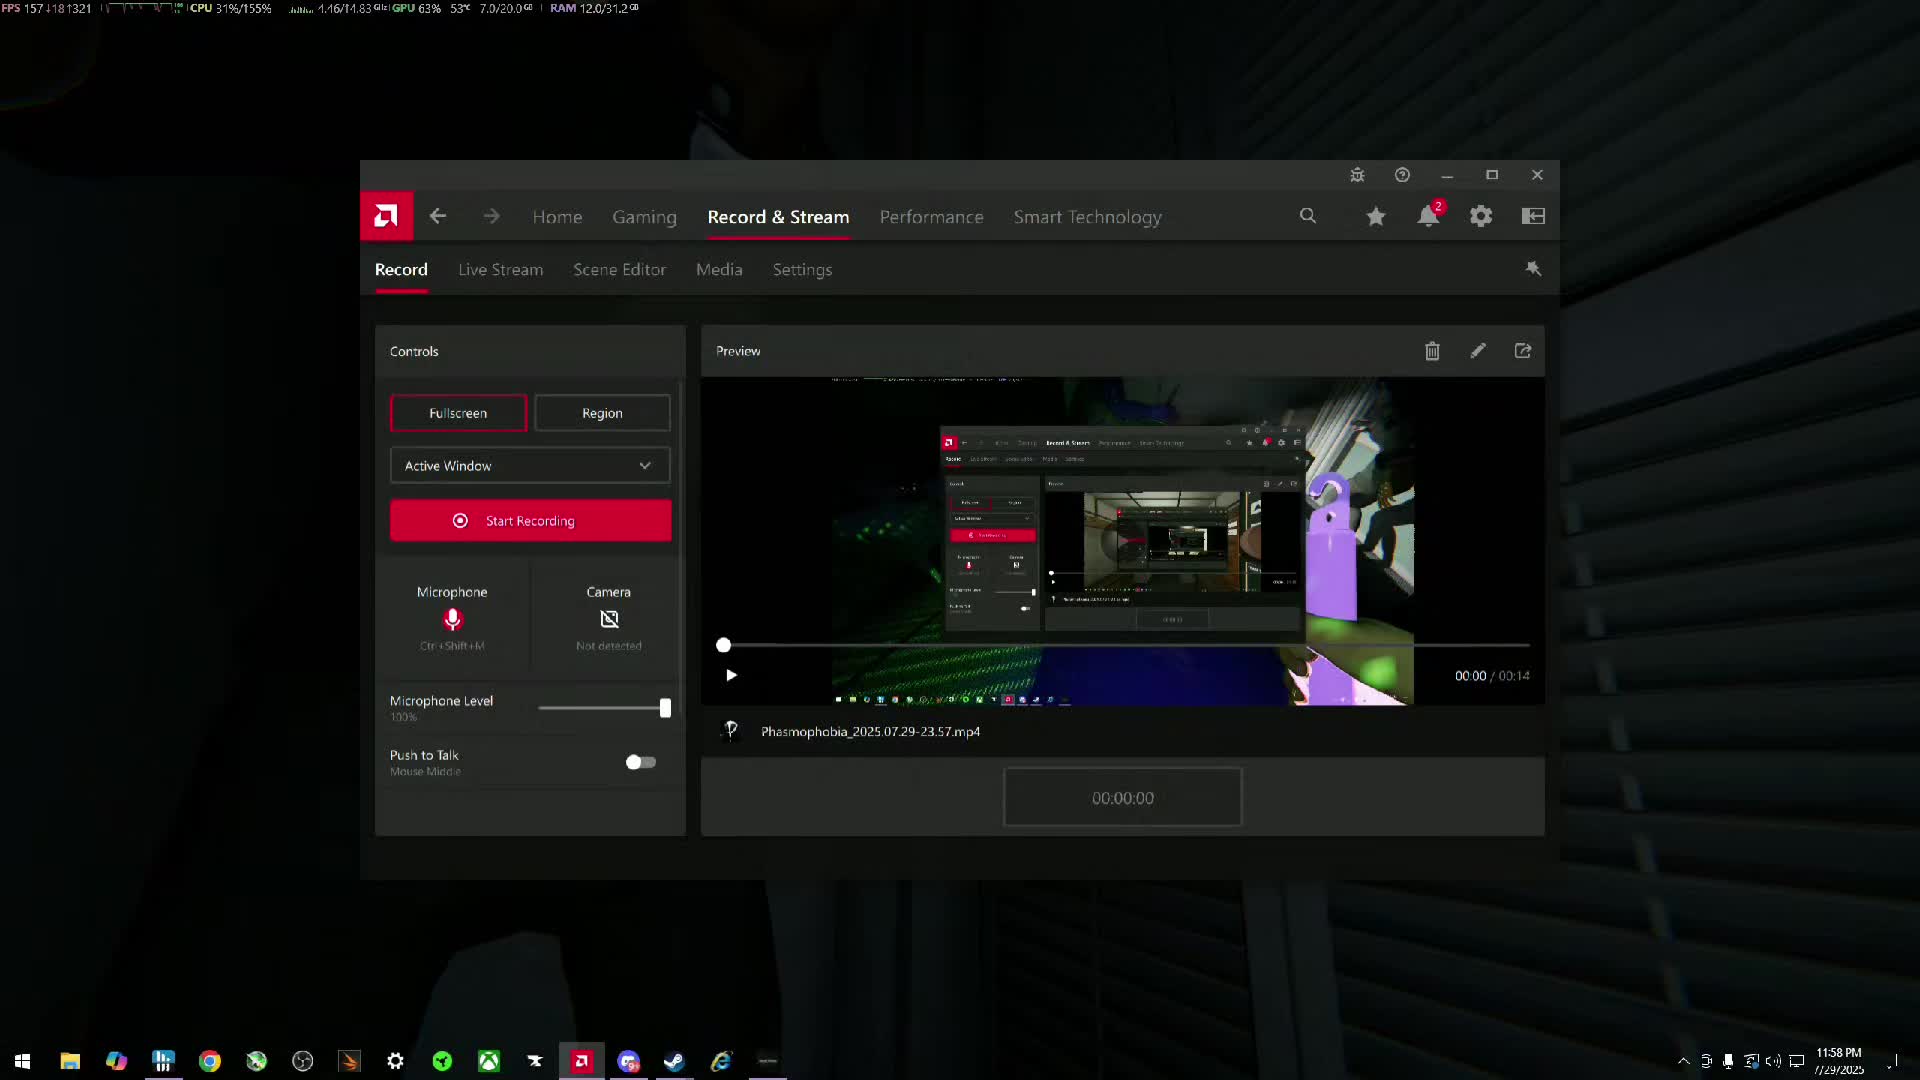
Task: Adjust Microphone Level slider handle
Action: point(665,708)
